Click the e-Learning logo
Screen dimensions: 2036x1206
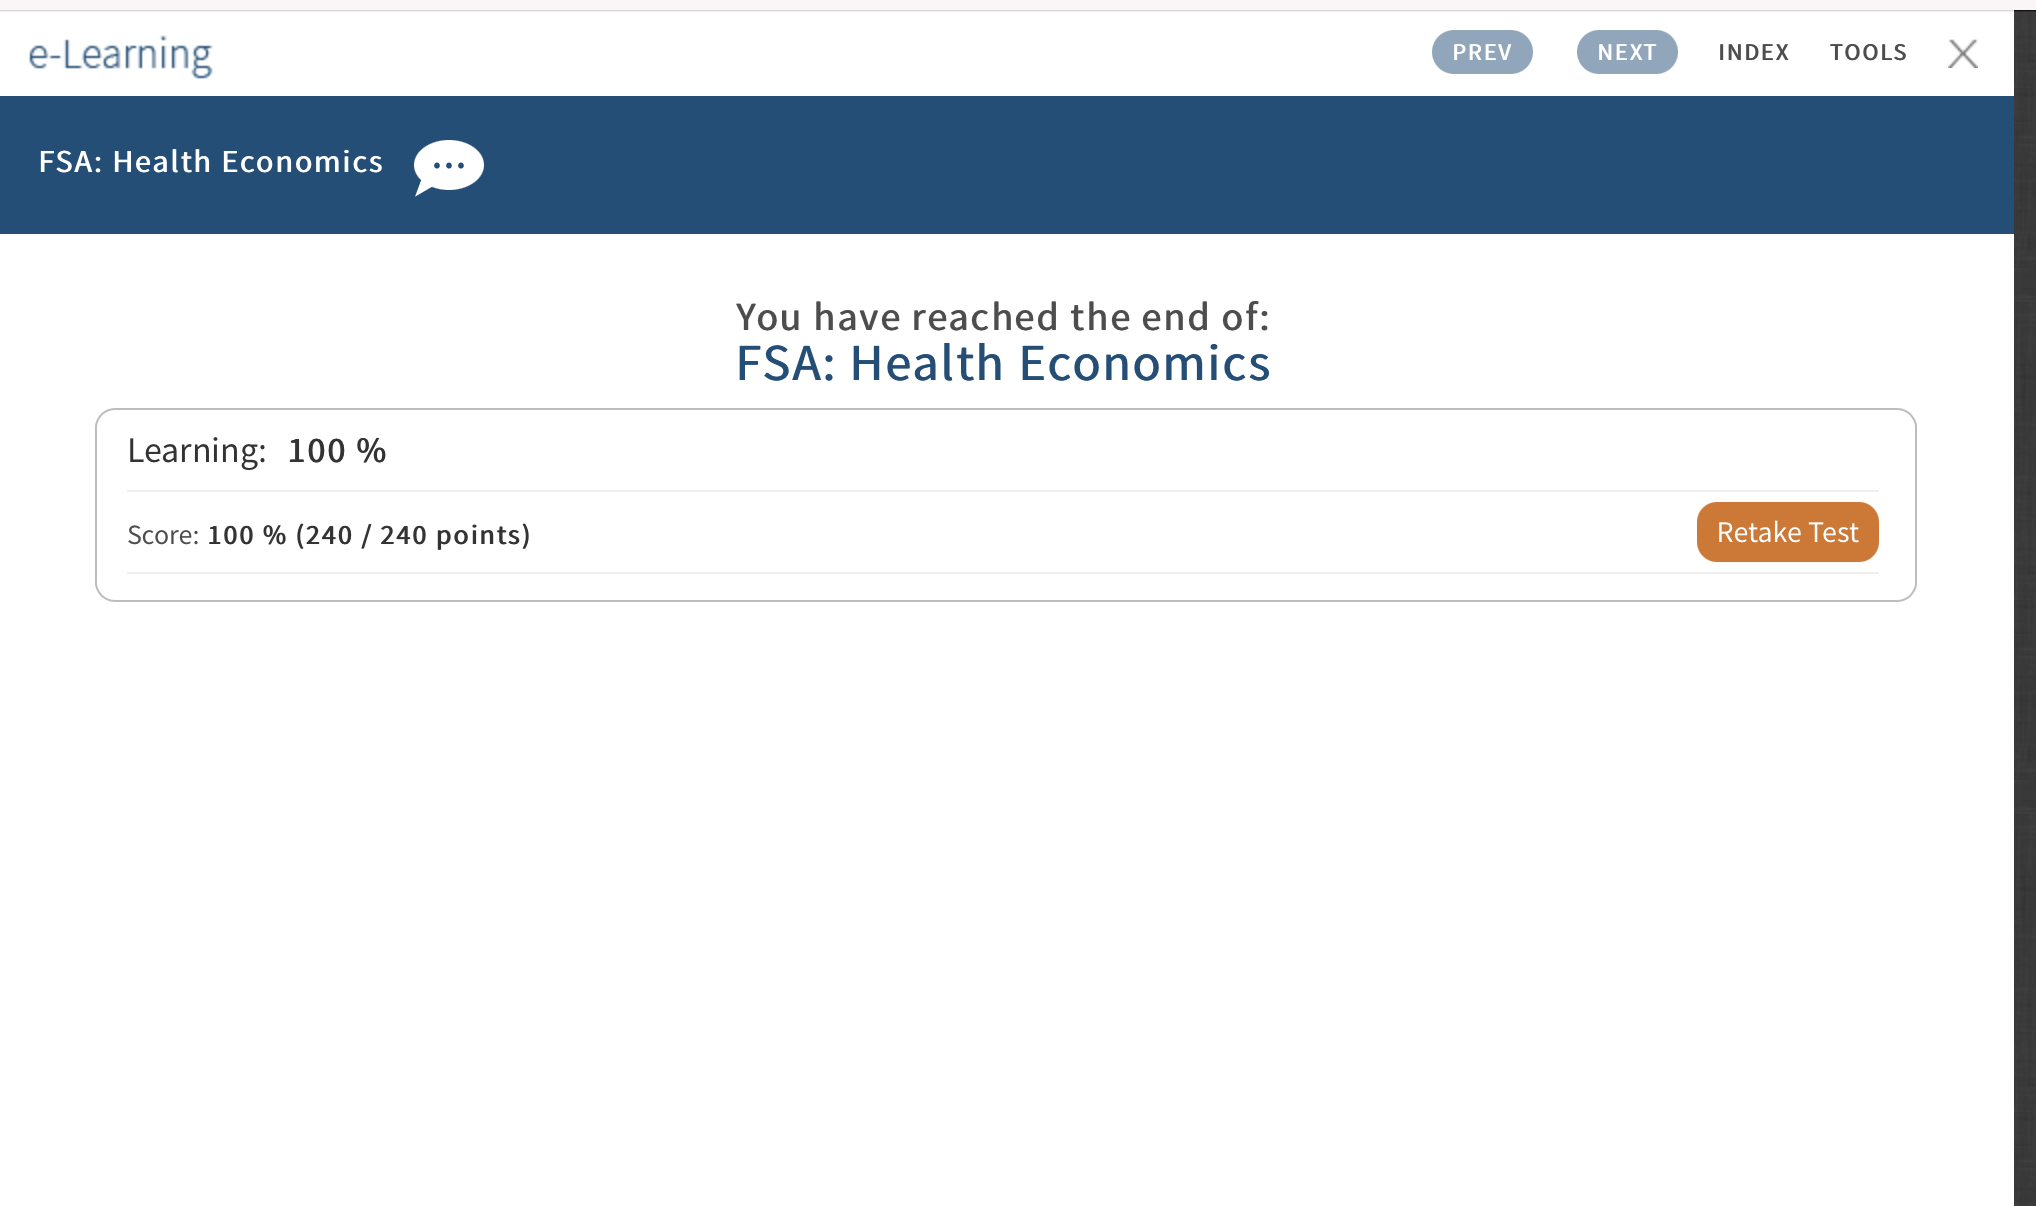tap(120, 55)
